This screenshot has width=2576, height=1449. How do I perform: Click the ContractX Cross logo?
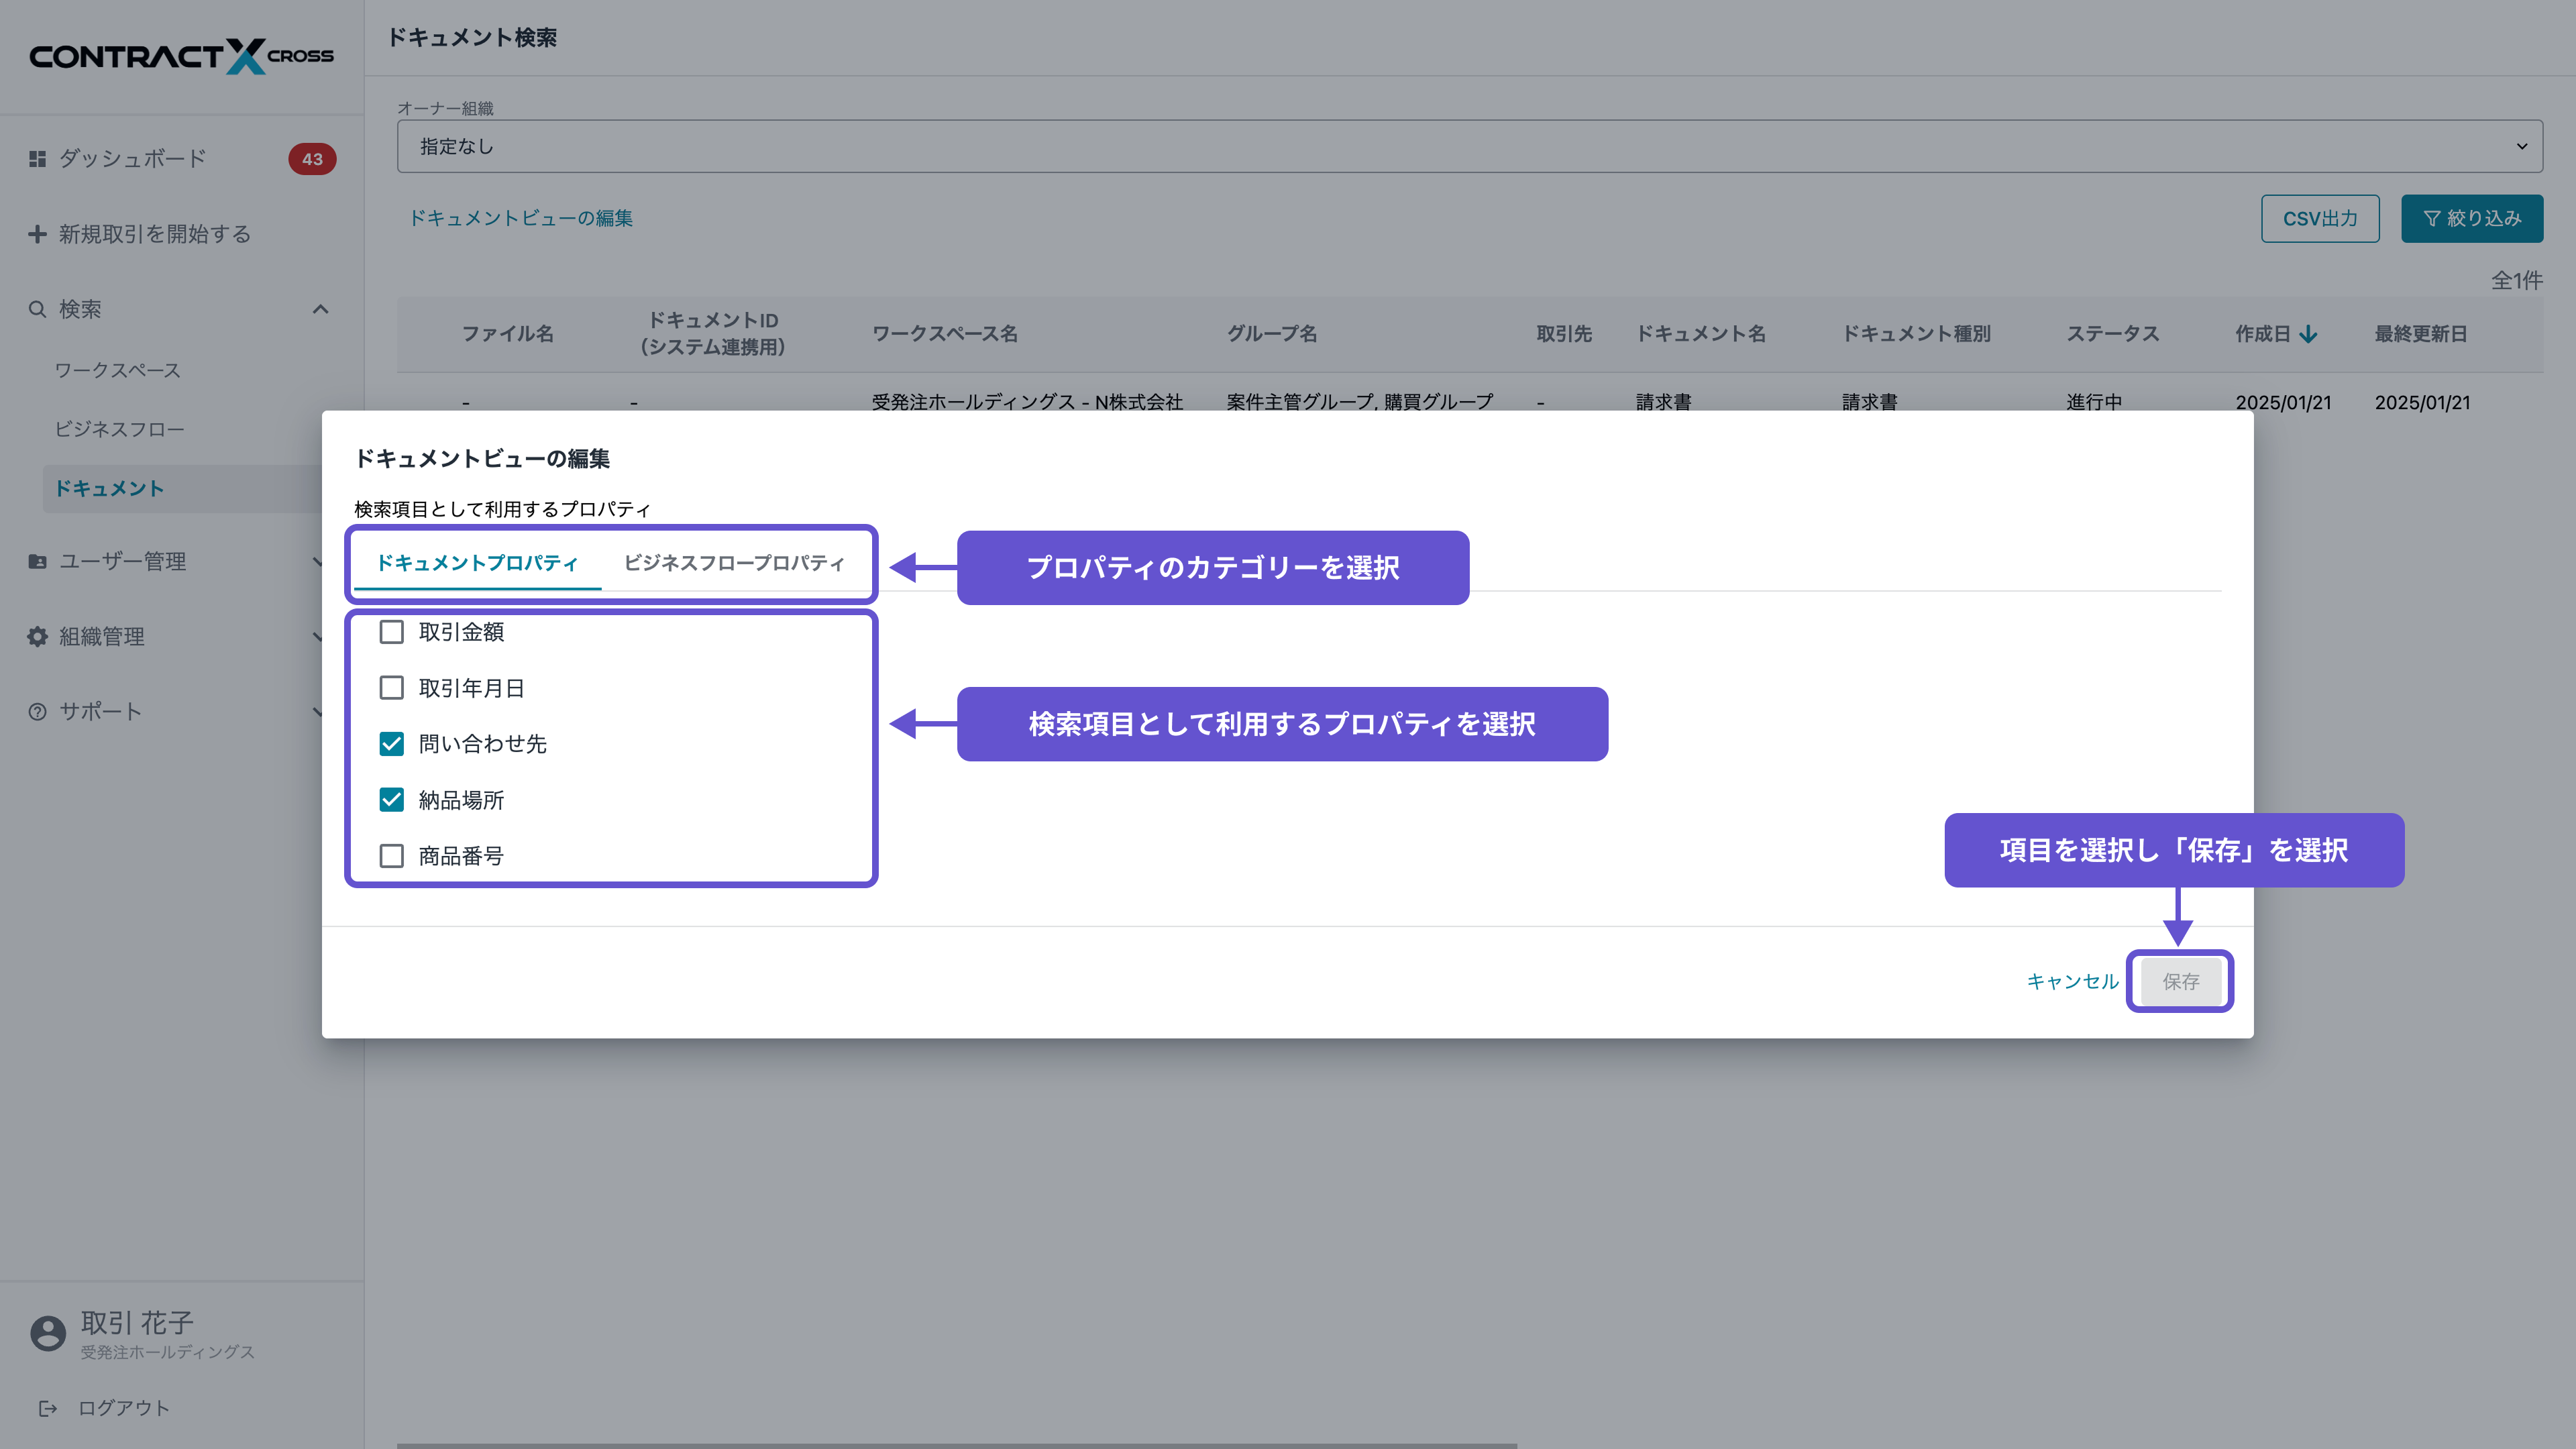(181, 56)
